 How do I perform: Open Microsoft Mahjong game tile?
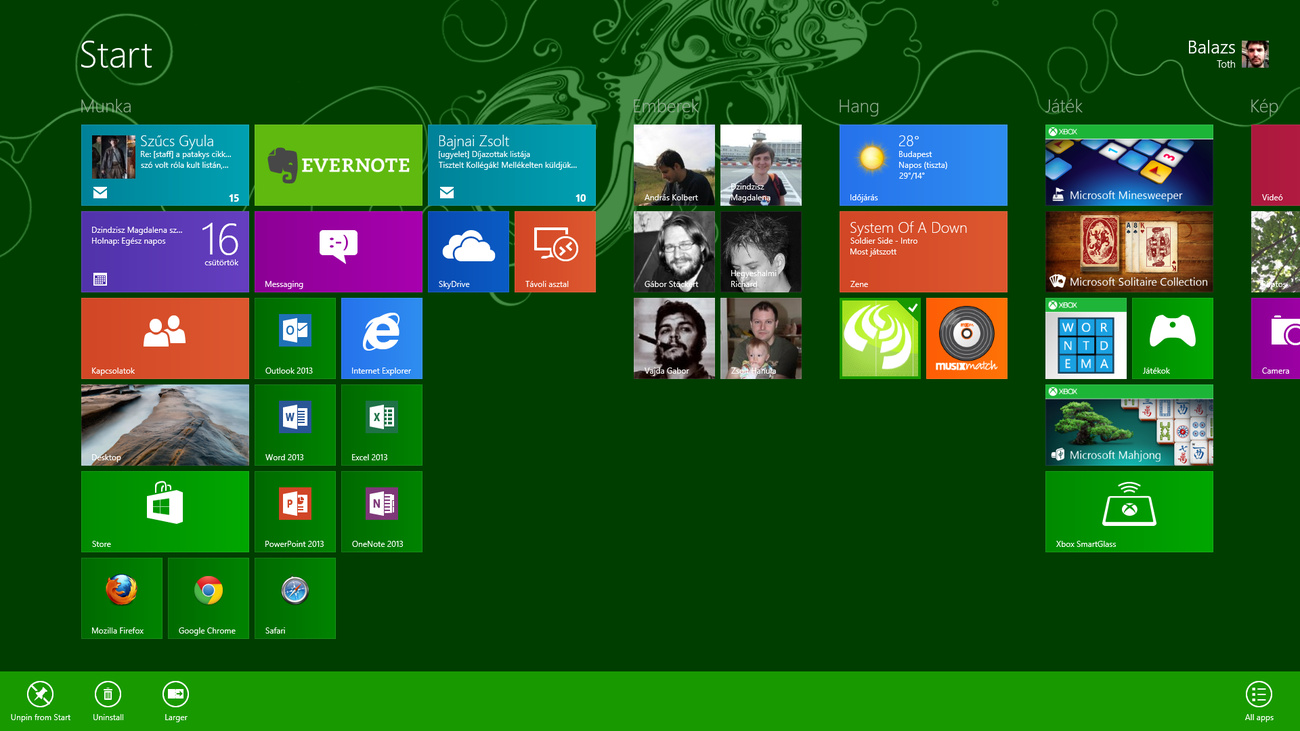(1129, 425)
